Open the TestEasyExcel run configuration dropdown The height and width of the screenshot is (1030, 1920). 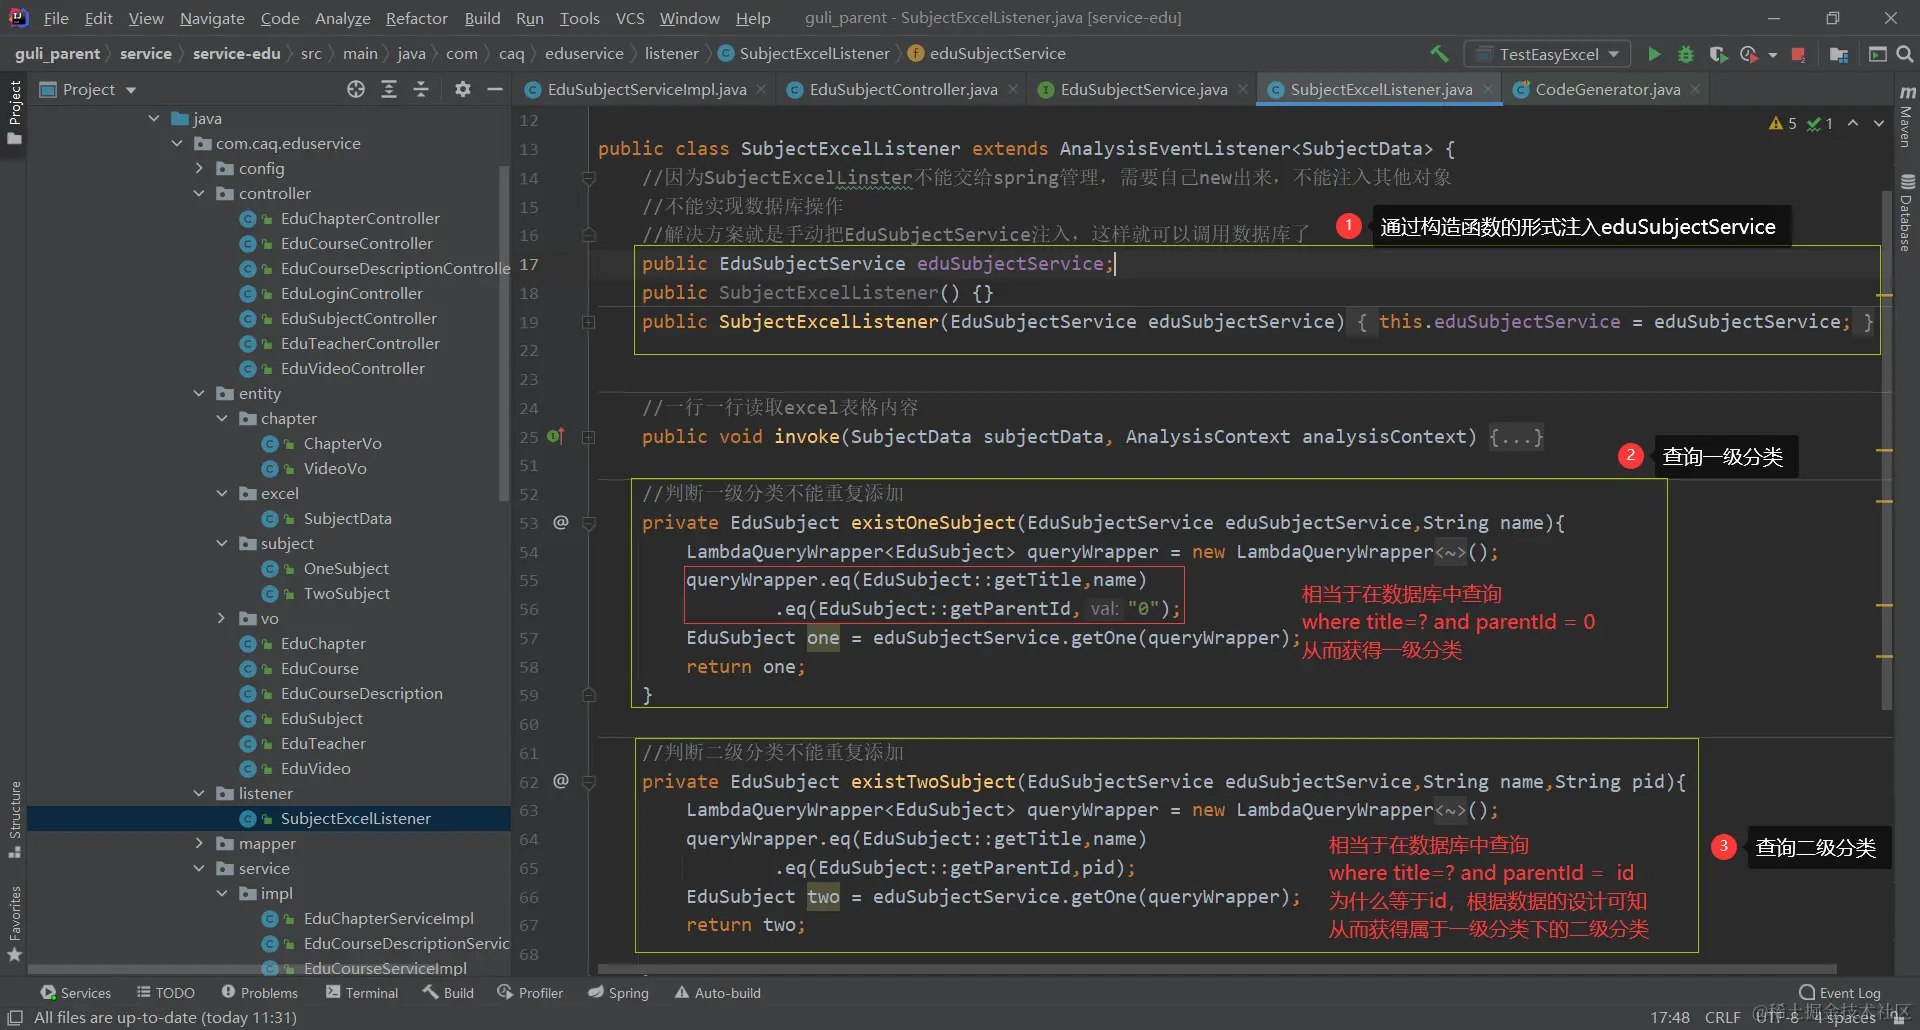click(1547, 54)
